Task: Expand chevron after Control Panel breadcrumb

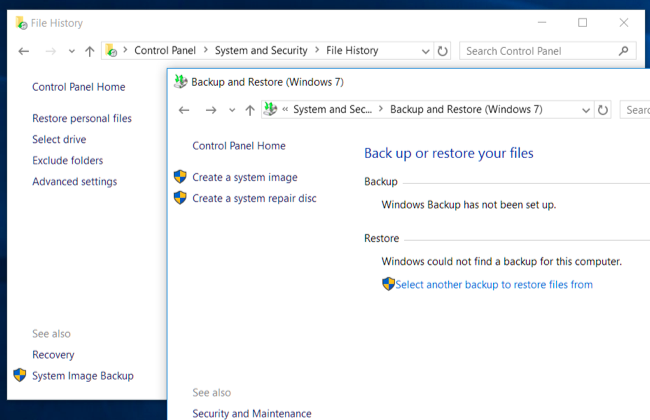Action: (x=206, y=50)
